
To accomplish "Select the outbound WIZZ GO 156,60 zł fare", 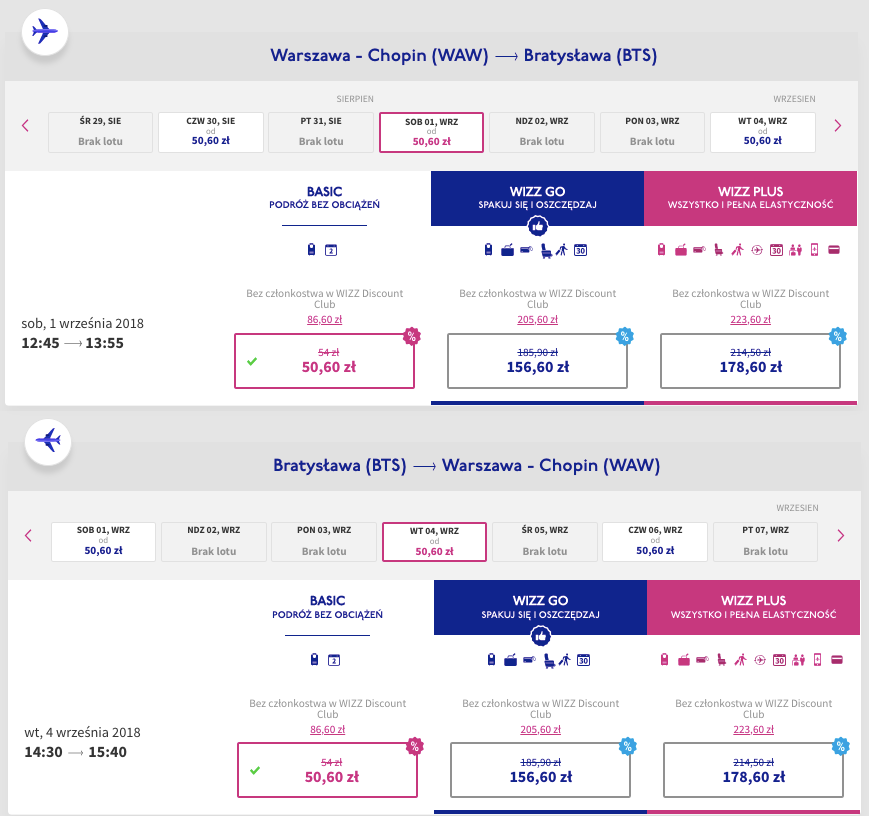I will tap(537, 360).
